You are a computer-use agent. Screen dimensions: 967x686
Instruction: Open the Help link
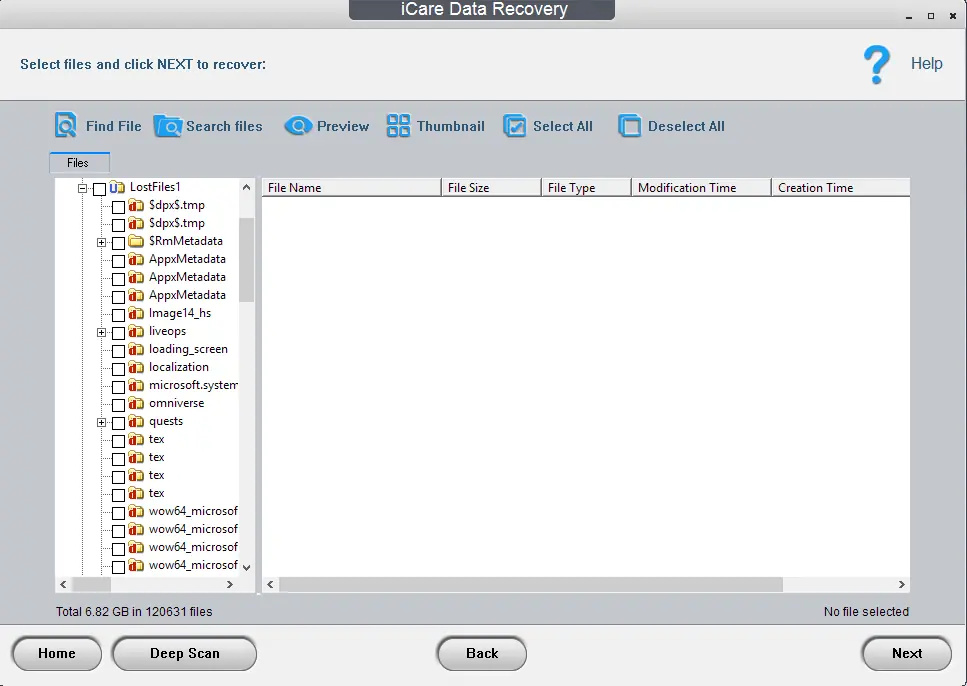[x=926, y=63]
